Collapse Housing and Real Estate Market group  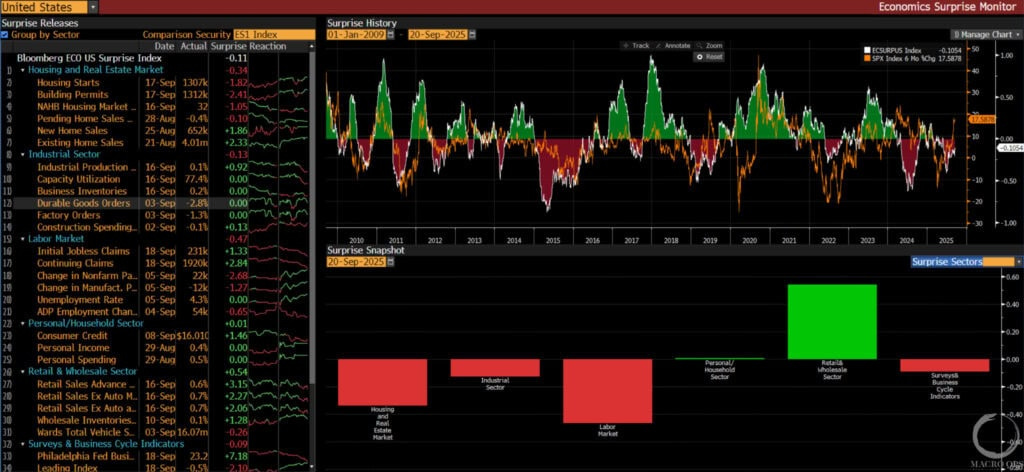click(x=23, y=70)
